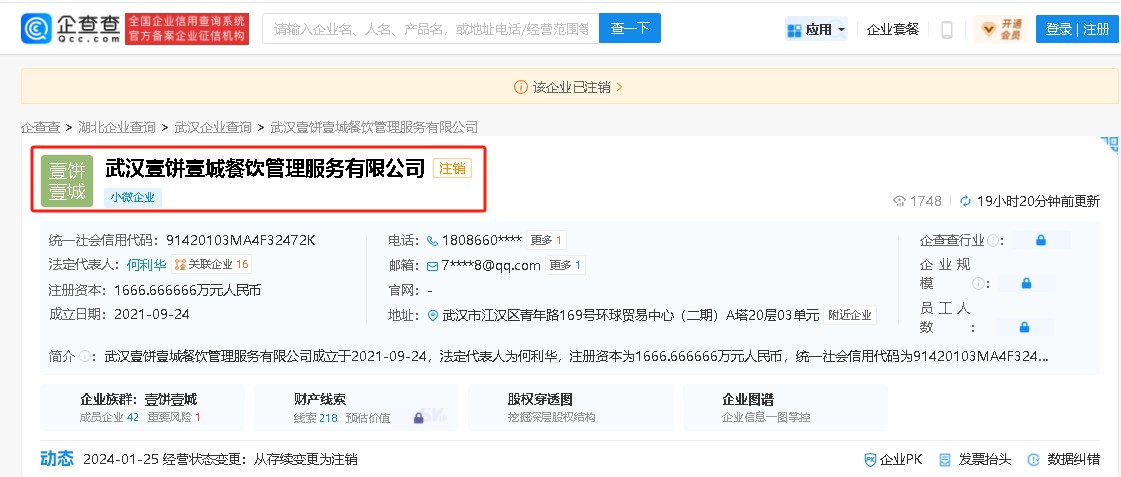Expand 更多 next to the email address
1121x477 pixels.
[566, 265]
